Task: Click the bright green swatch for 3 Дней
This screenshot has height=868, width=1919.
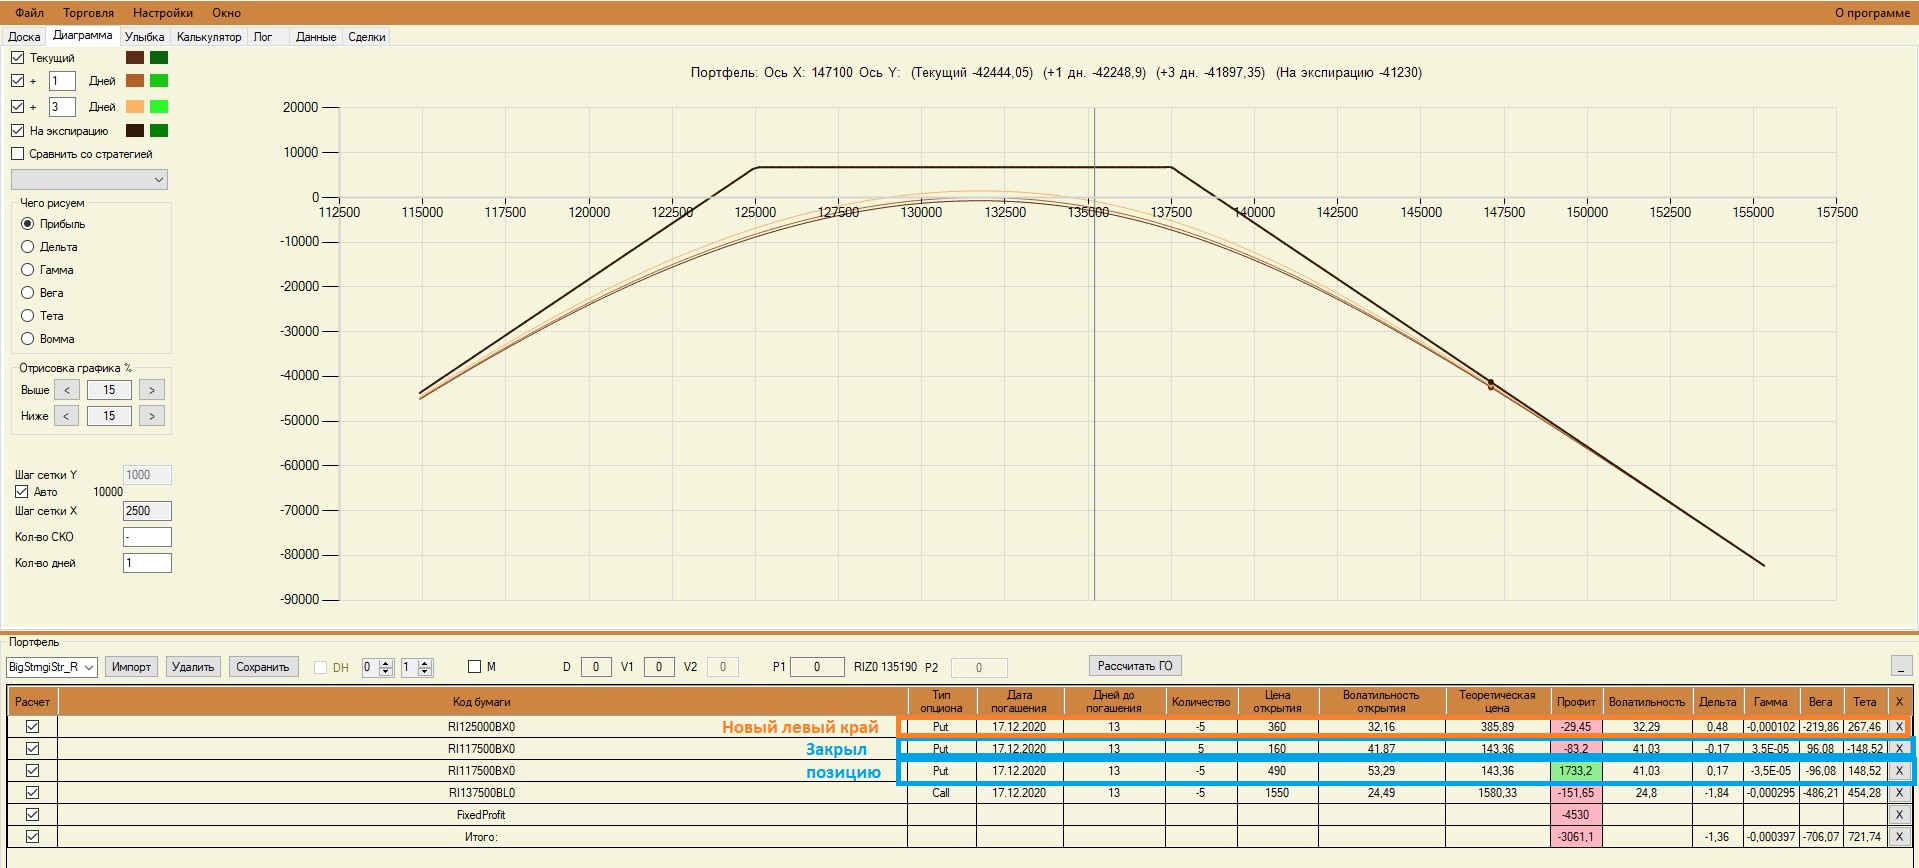Action: 159,107
